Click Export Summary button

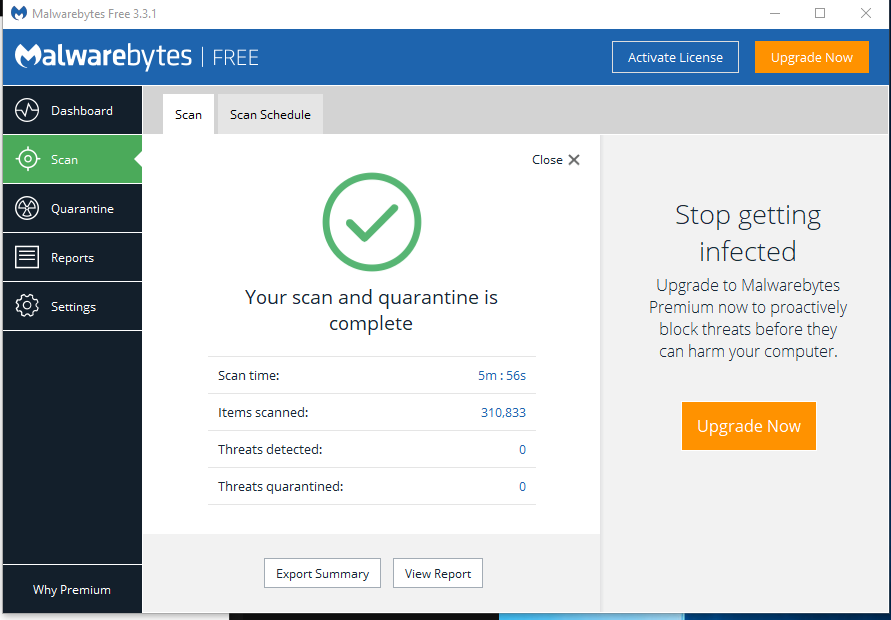(322, 573)
